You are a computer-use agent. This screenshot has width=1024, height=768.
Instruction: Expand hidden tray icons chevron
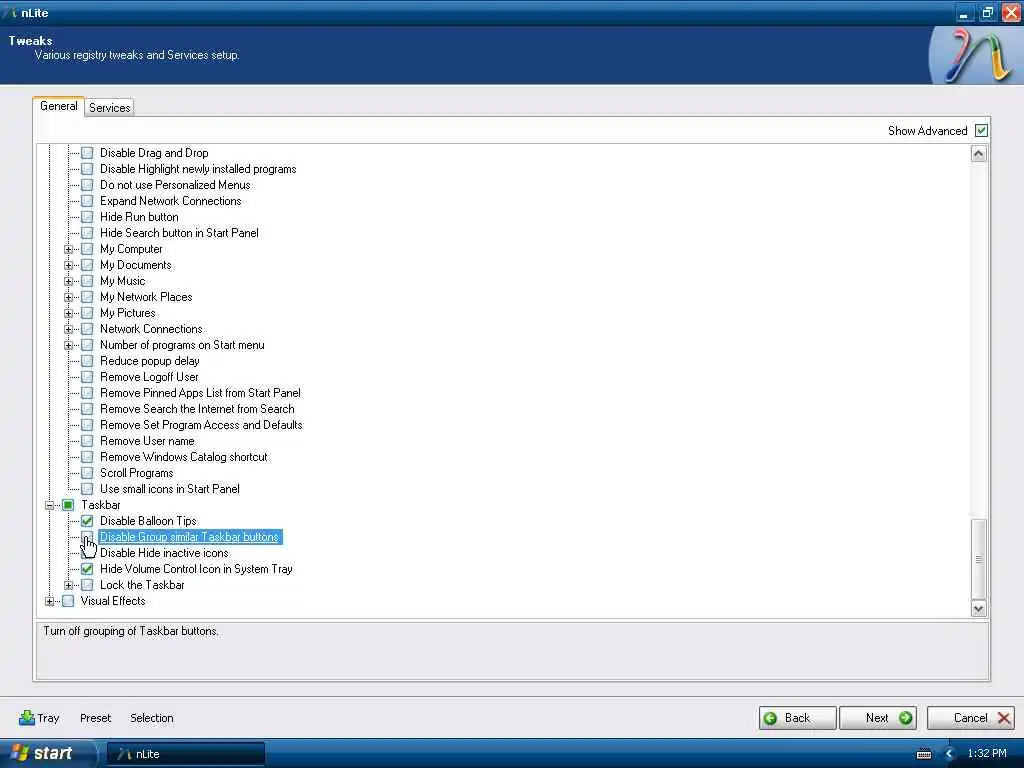(x=950, y=754)
